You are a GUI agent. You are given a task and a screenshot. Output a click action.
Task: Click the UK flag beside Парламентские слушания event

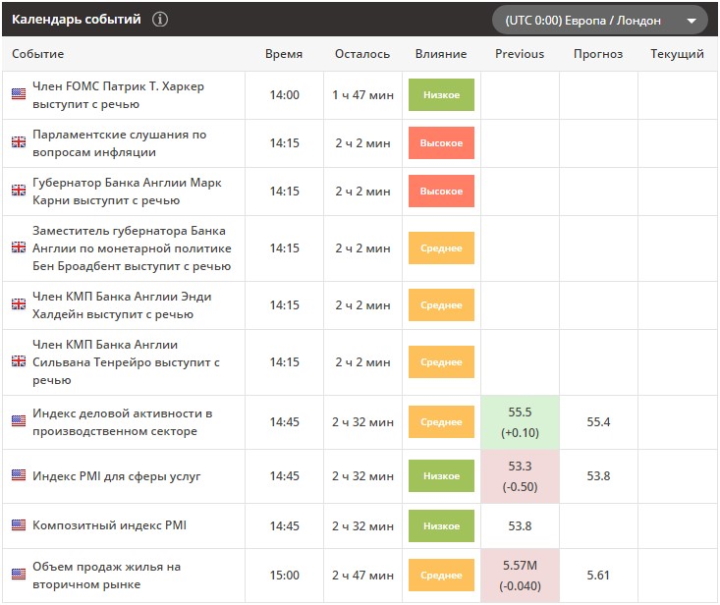pyautogui.click(x=18, y=143)
